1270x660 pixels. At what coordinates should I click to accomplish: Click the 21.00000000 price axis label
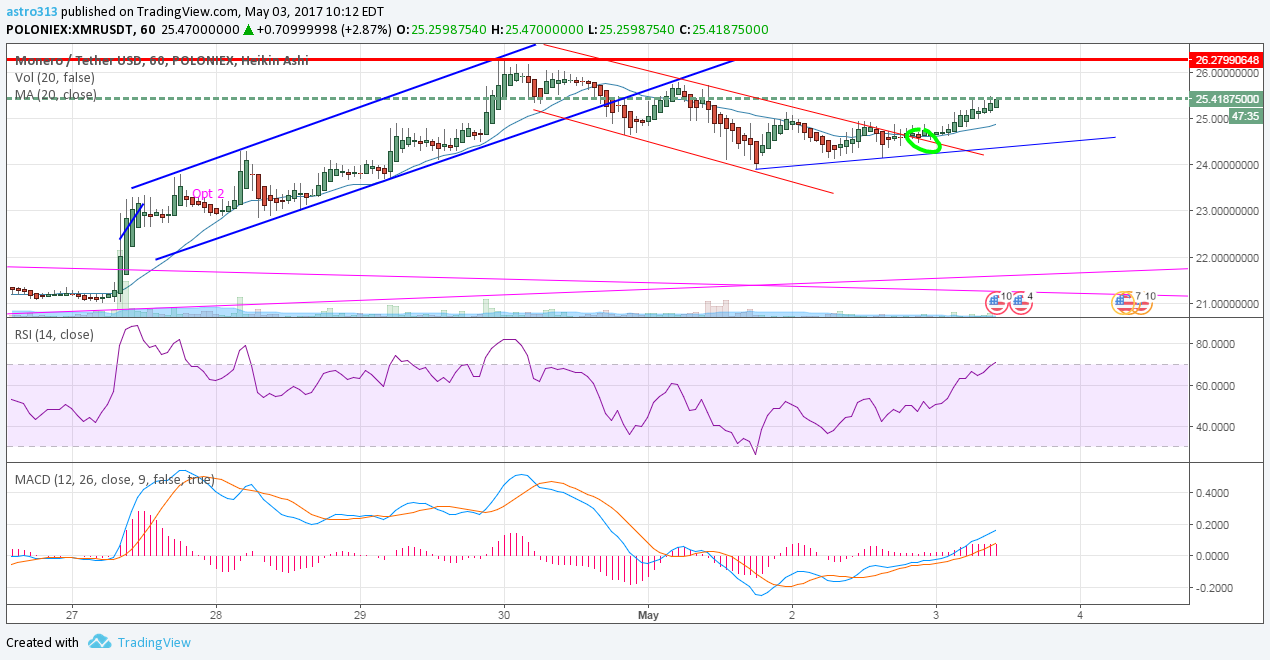coord(1226,304)
